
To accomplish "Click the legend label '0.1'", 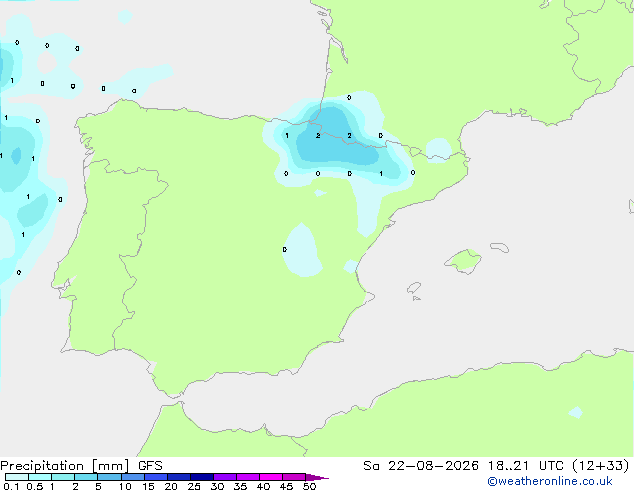I will point(11,486).
